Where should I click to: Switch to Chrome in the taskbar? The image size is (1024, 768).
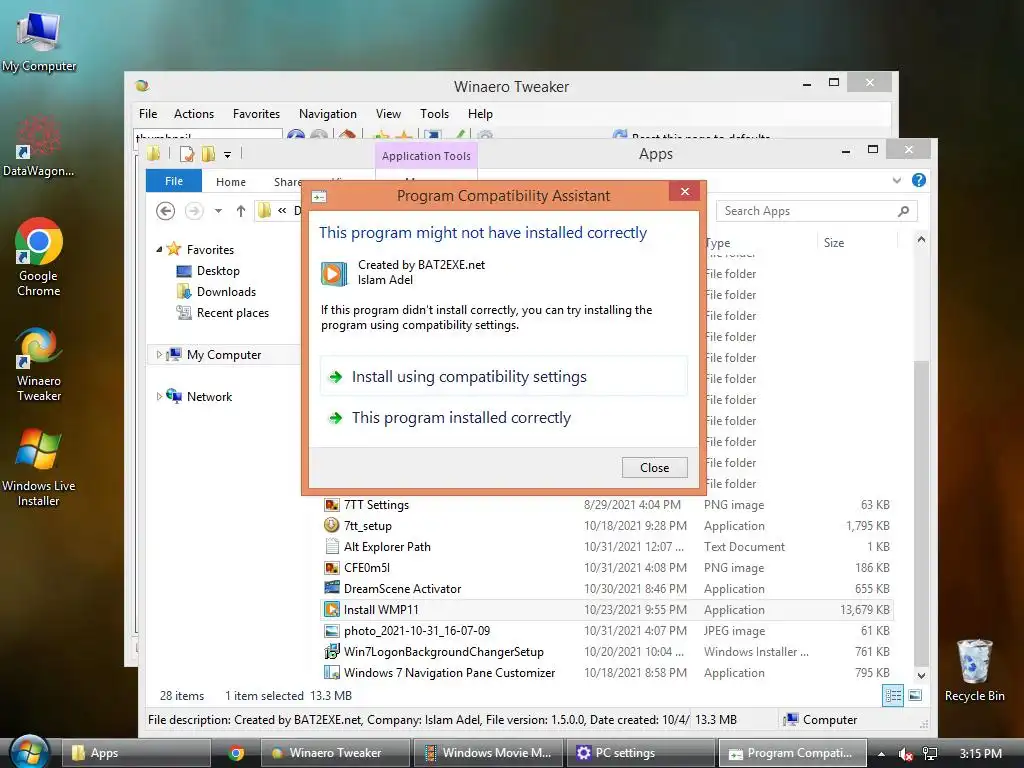[x=236, y=753]
